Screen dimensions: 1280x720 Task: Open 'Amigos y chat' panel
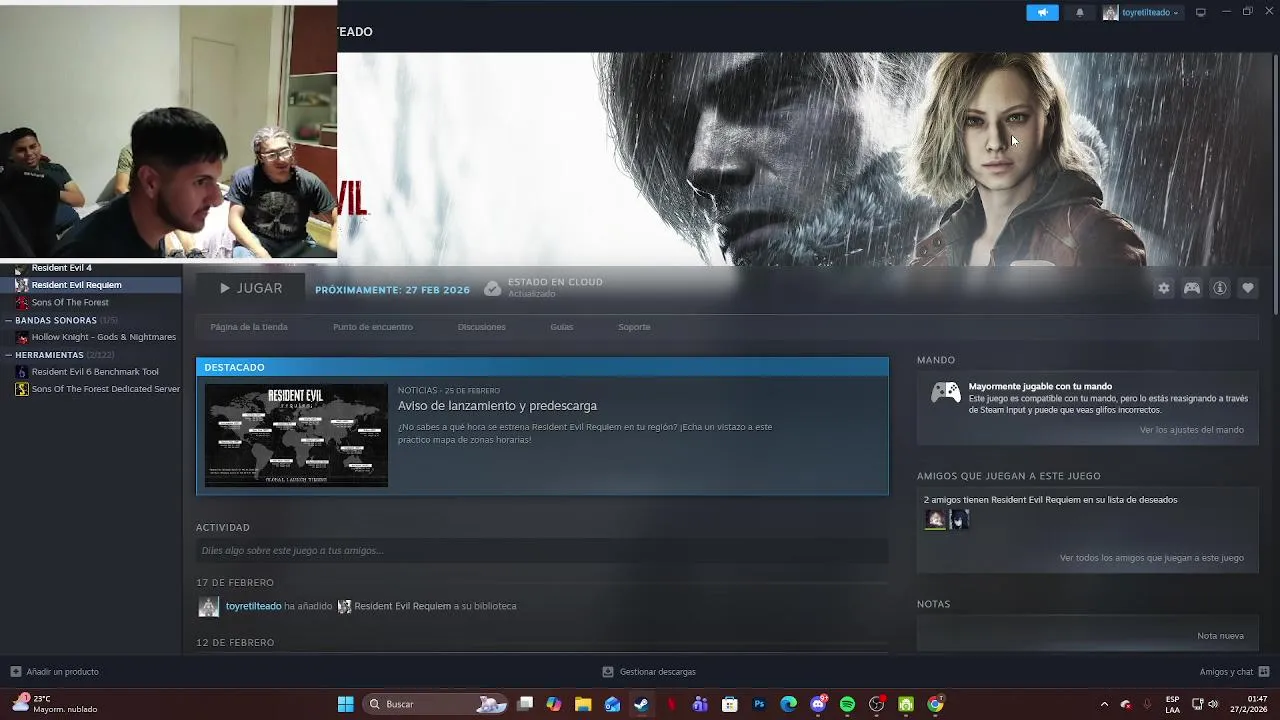(x=1235, y=672)
